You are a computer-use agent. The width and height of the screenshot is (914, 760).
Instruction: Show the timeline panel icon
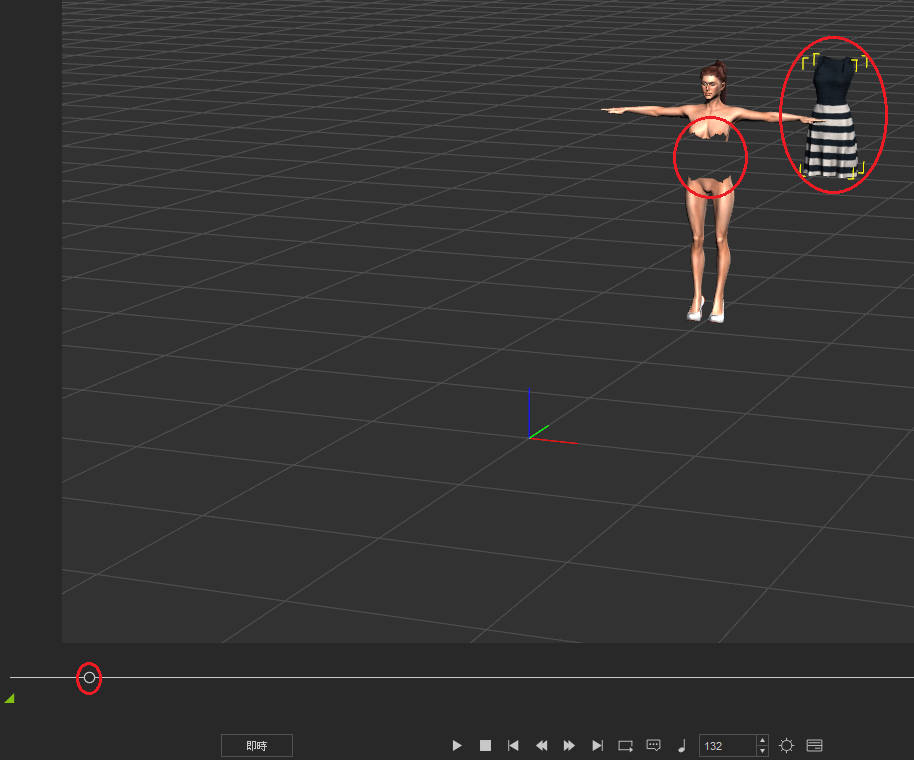[x=814, y=745]
